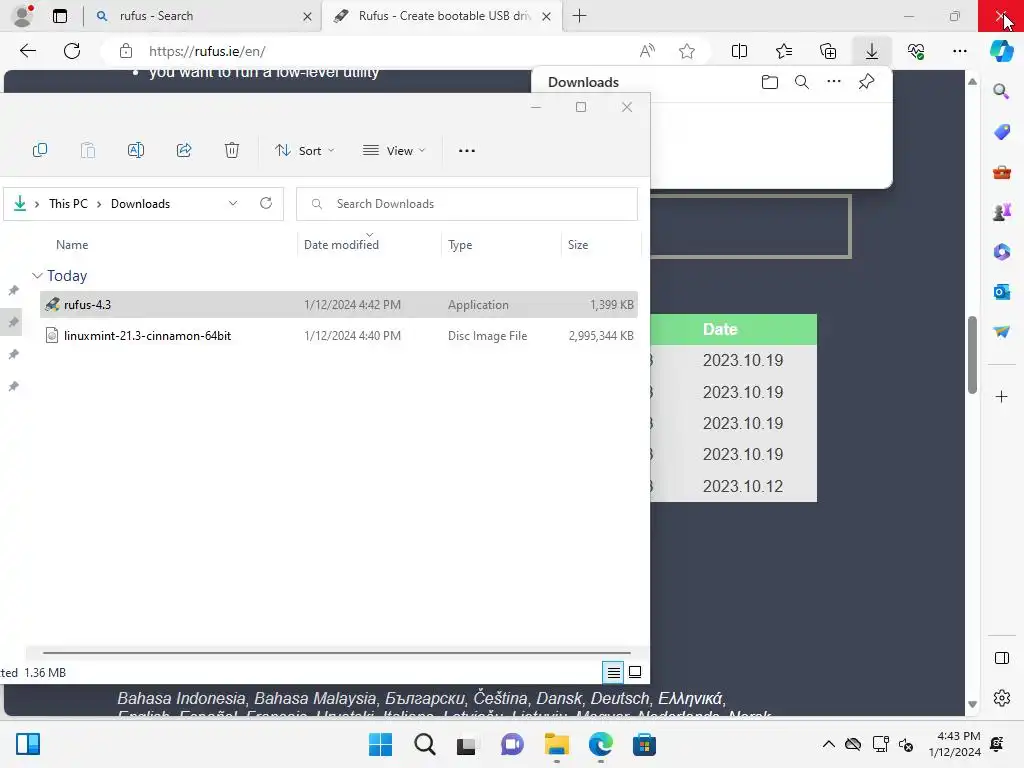Open Edge sidebar Shopping tag icon
This screenshot has width=1024, height=768.
pos(1001,131)
